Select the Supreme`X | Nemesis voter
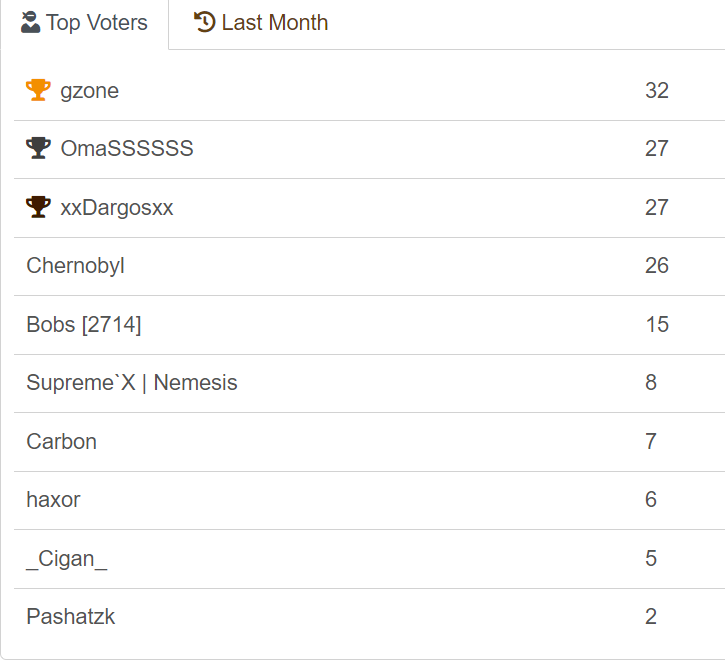This screenshot has height=665, width=725. 132,383
